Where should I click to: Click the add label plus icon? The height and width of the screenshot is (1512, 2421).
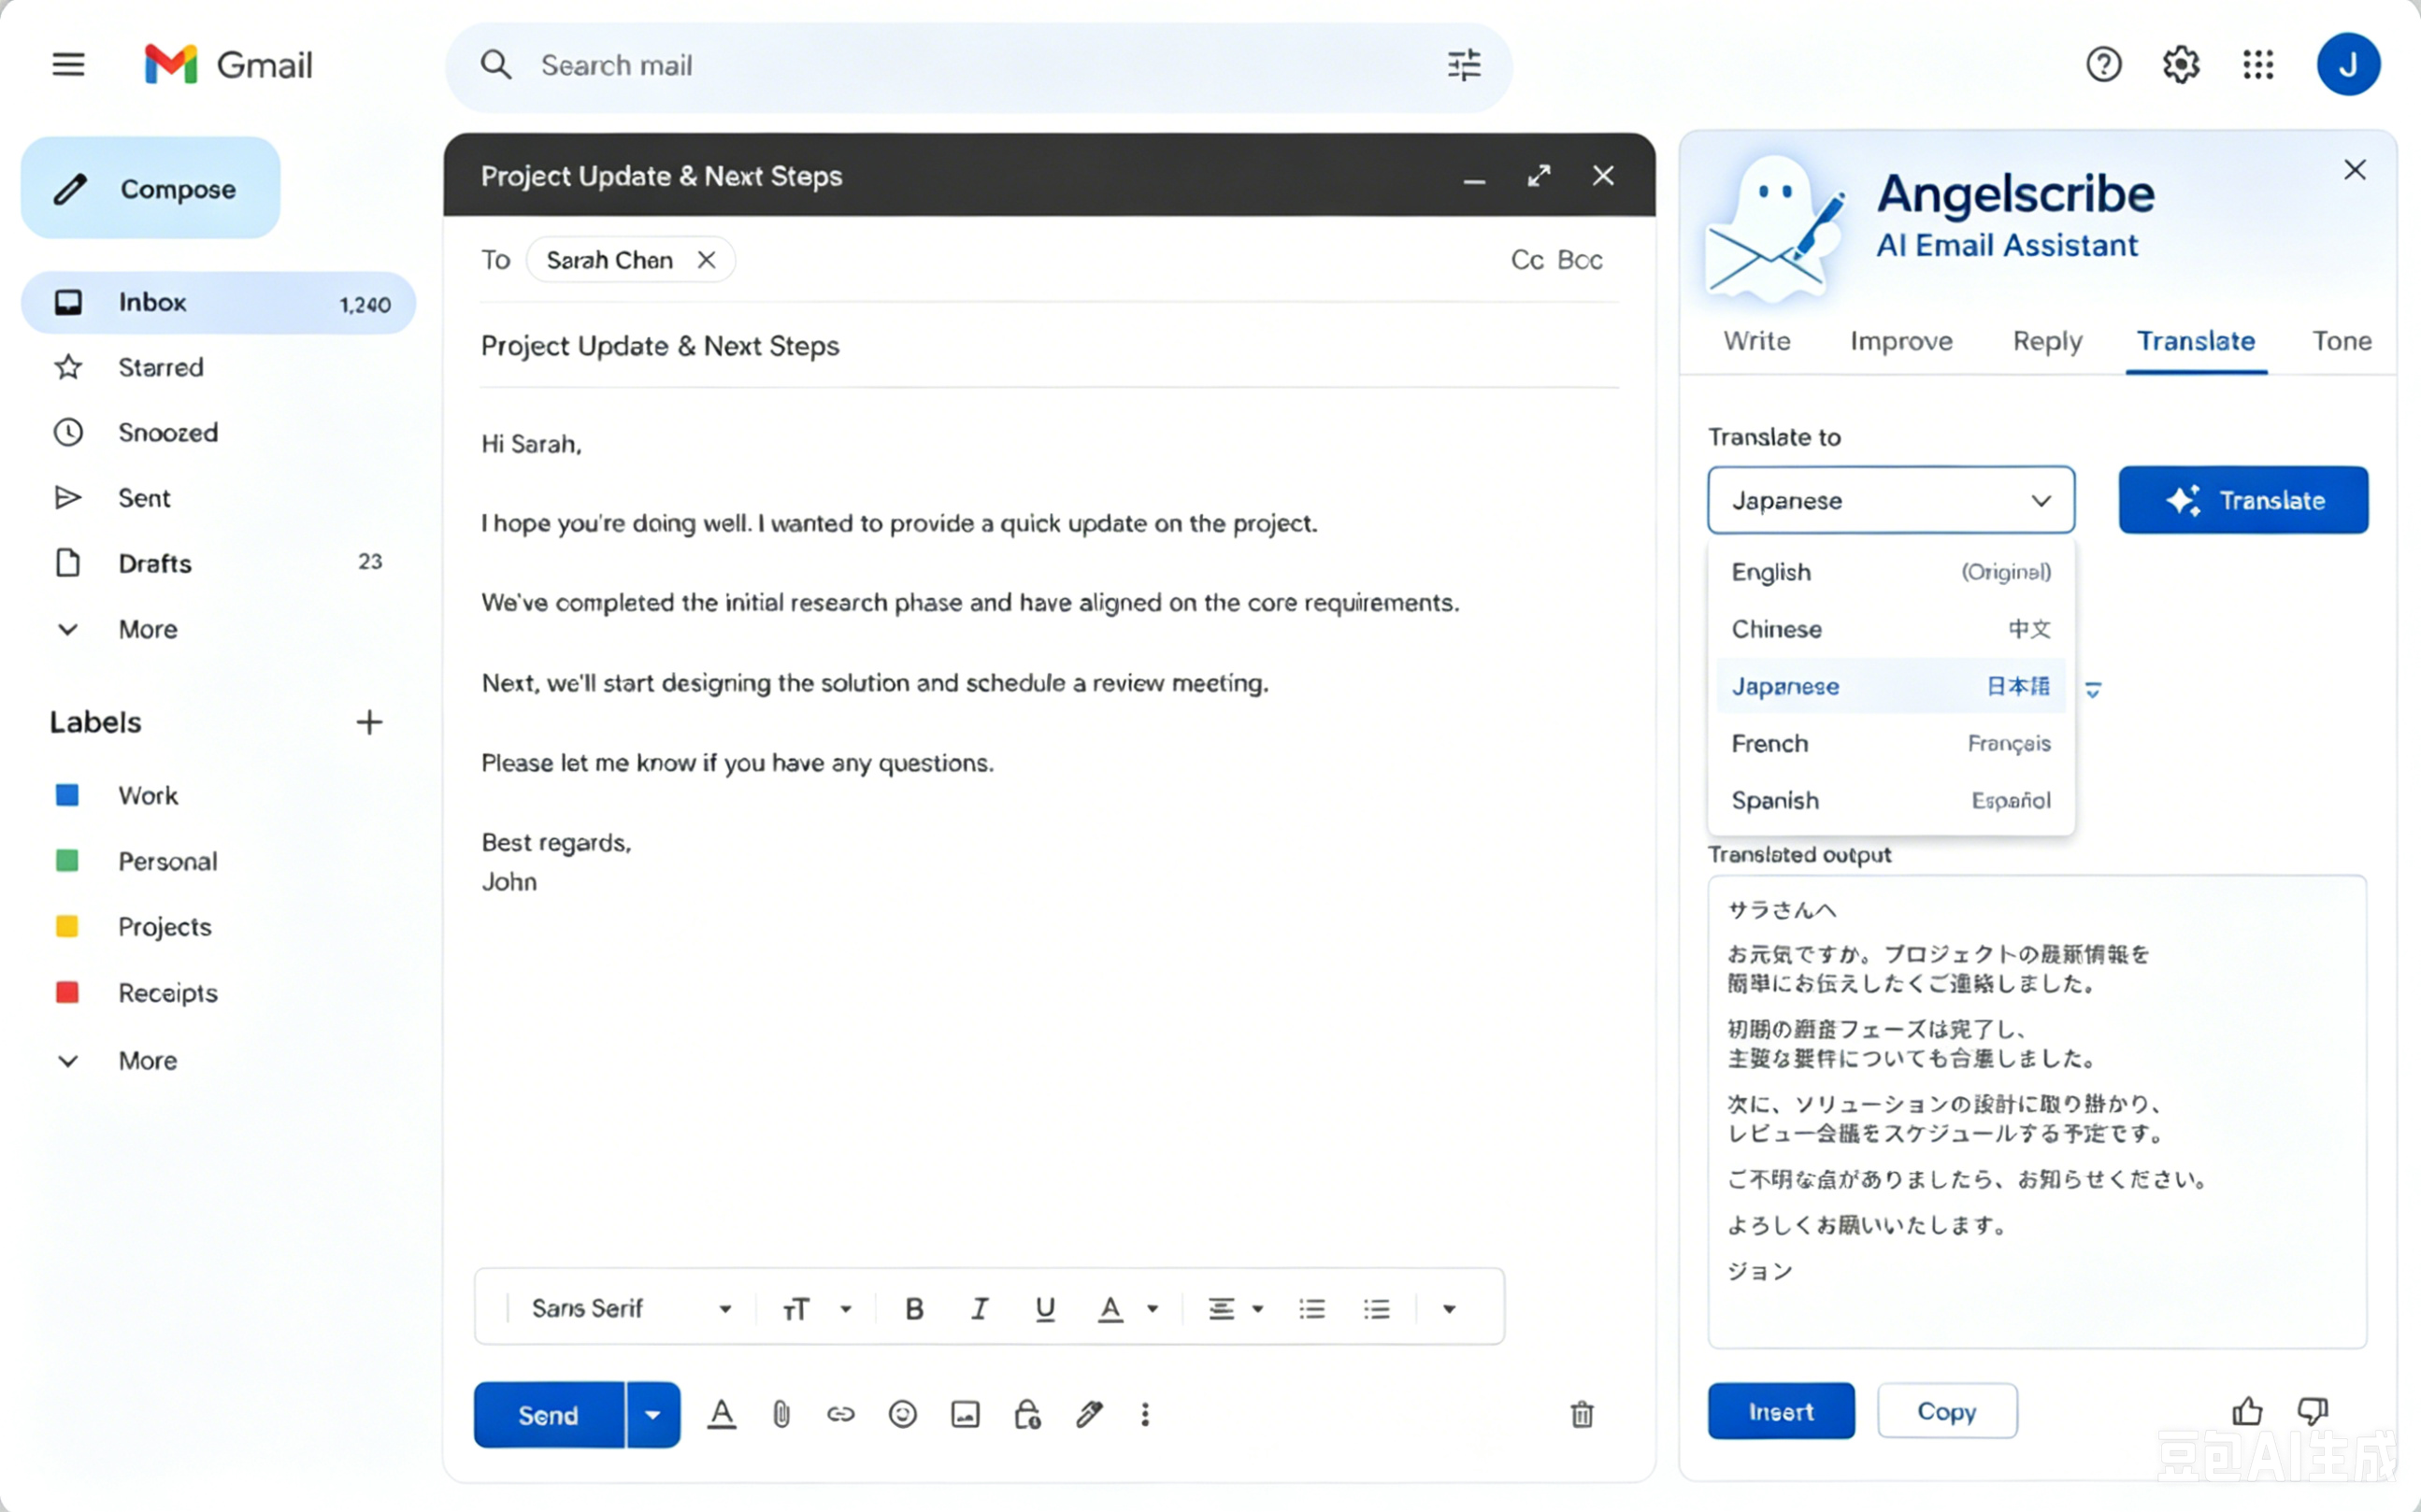369,722
